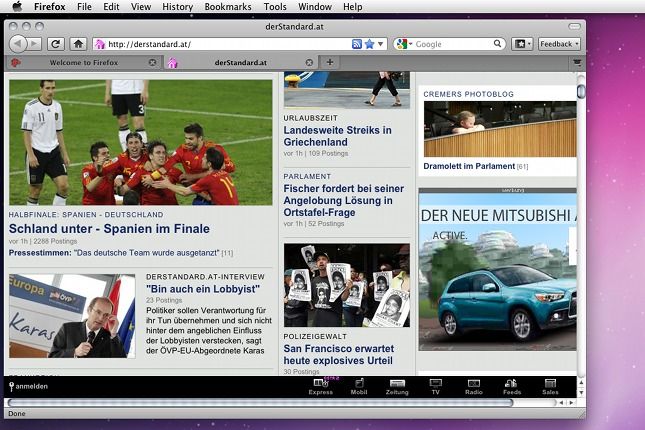Open the Tools menu
The height and width of the screenshot is (430, 645).
click(275, 7)
